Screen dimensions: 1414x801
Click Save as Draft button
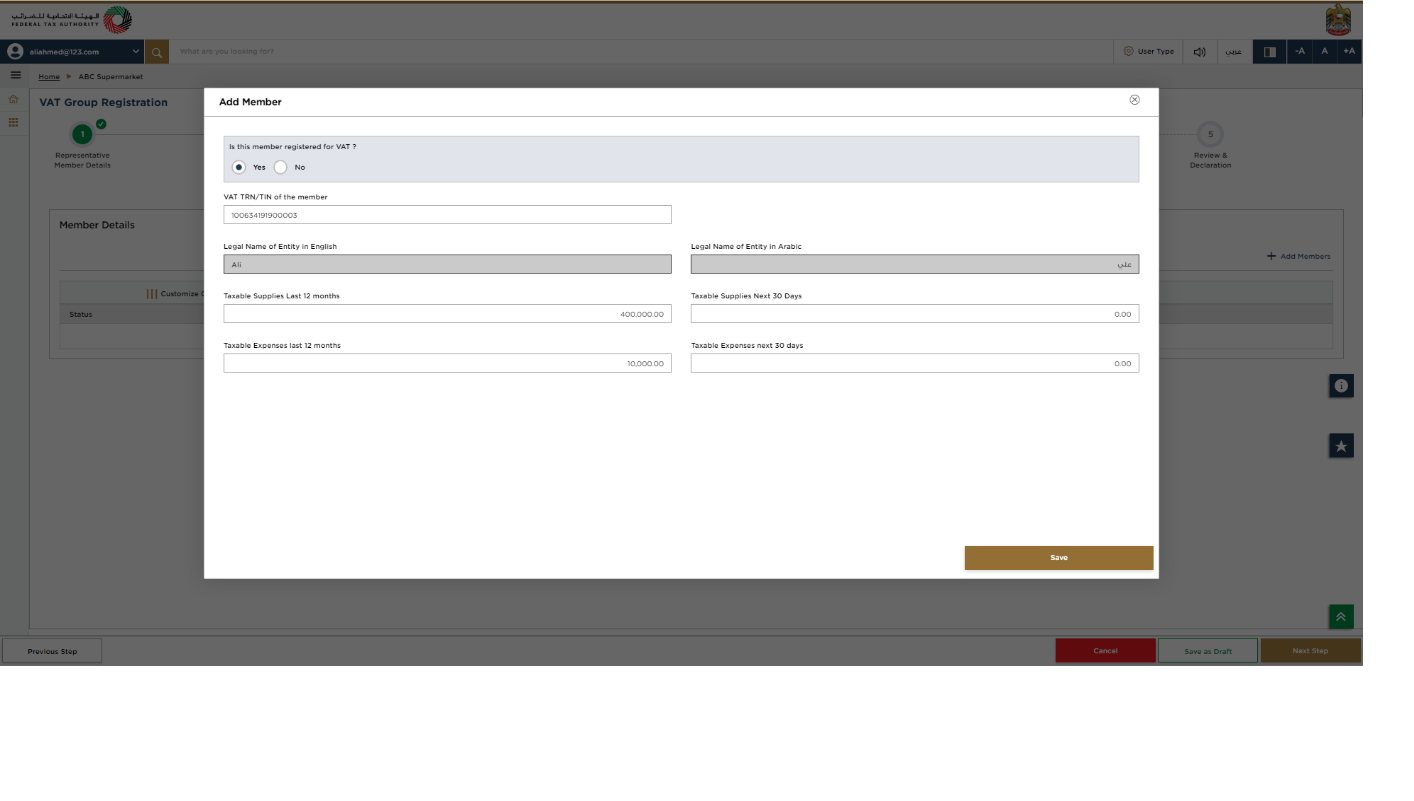[1208, 651]
